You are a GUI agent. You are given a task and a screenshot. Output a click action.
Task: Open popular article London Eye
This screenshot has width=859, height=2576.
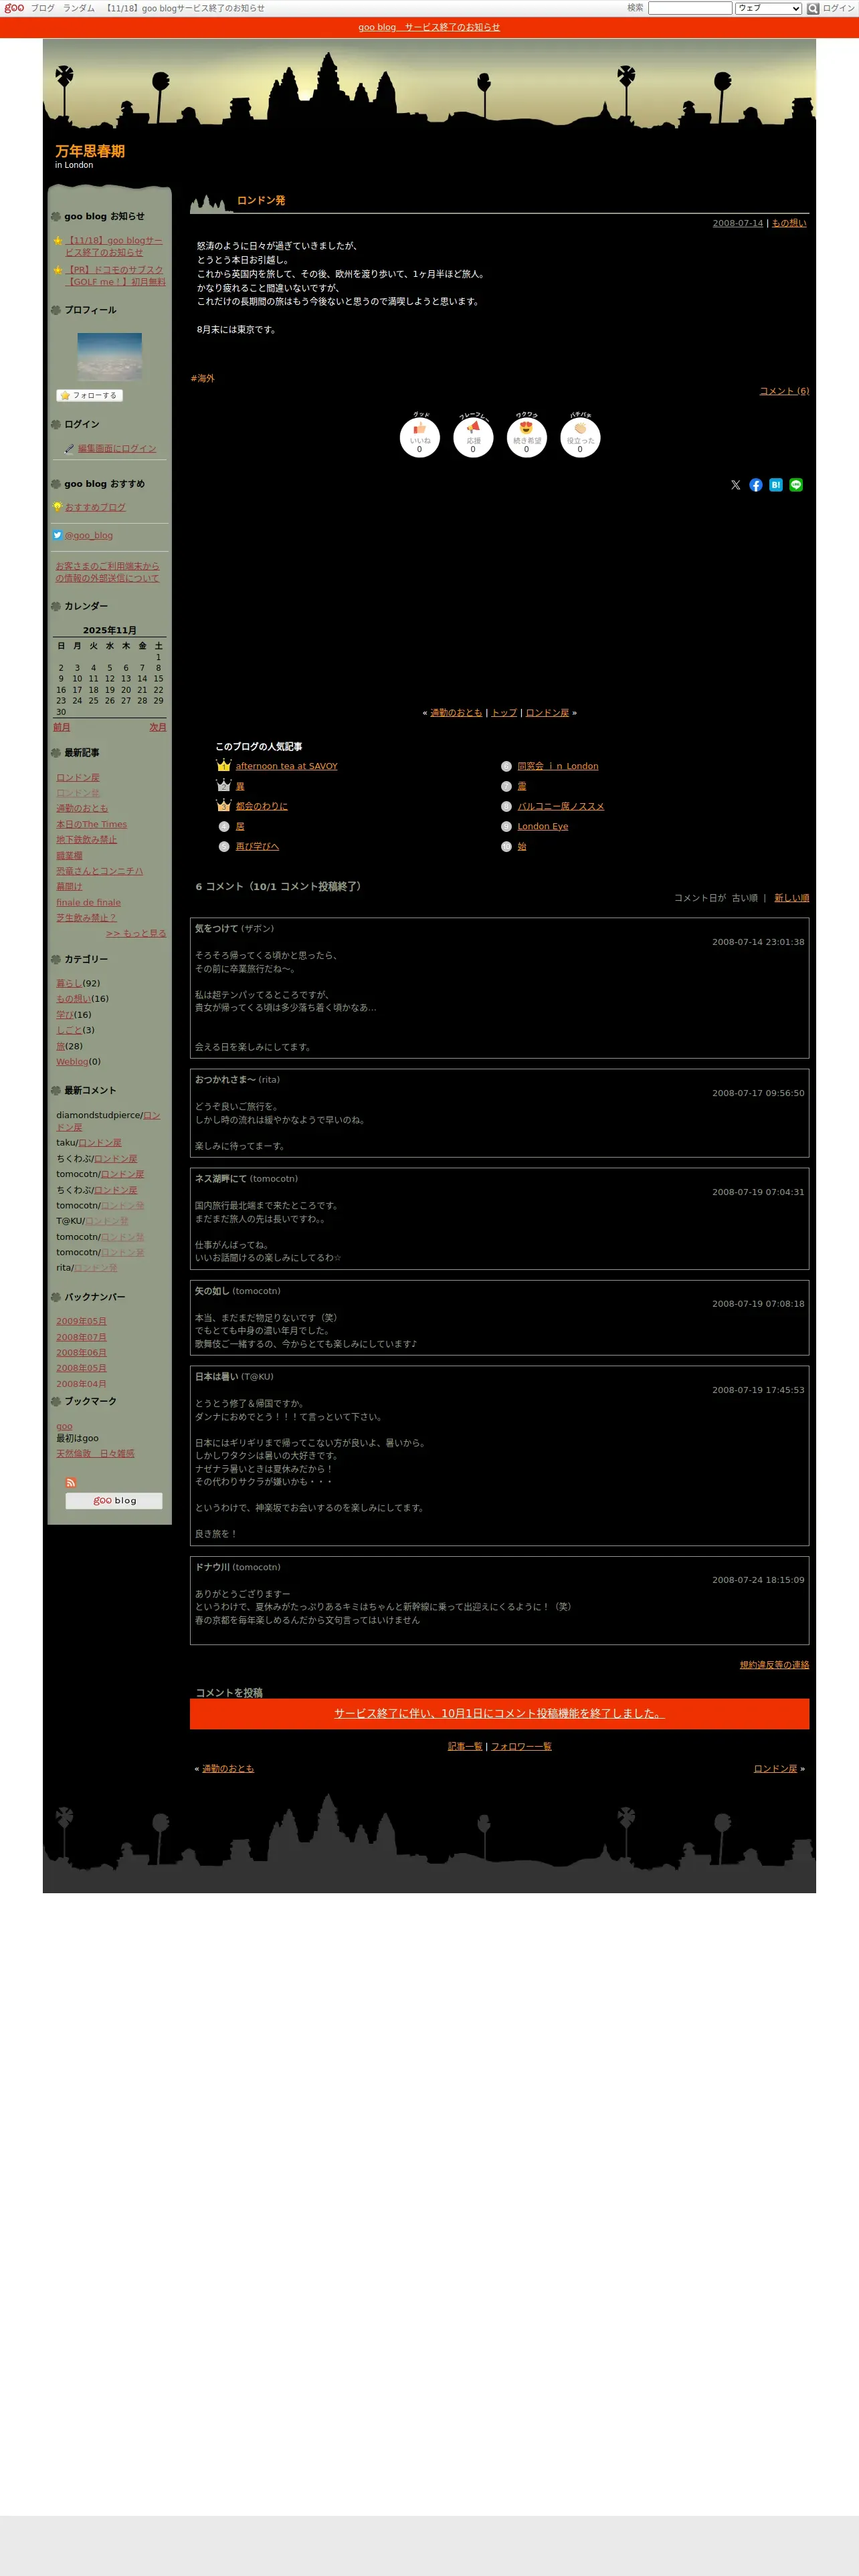[543, 826]
